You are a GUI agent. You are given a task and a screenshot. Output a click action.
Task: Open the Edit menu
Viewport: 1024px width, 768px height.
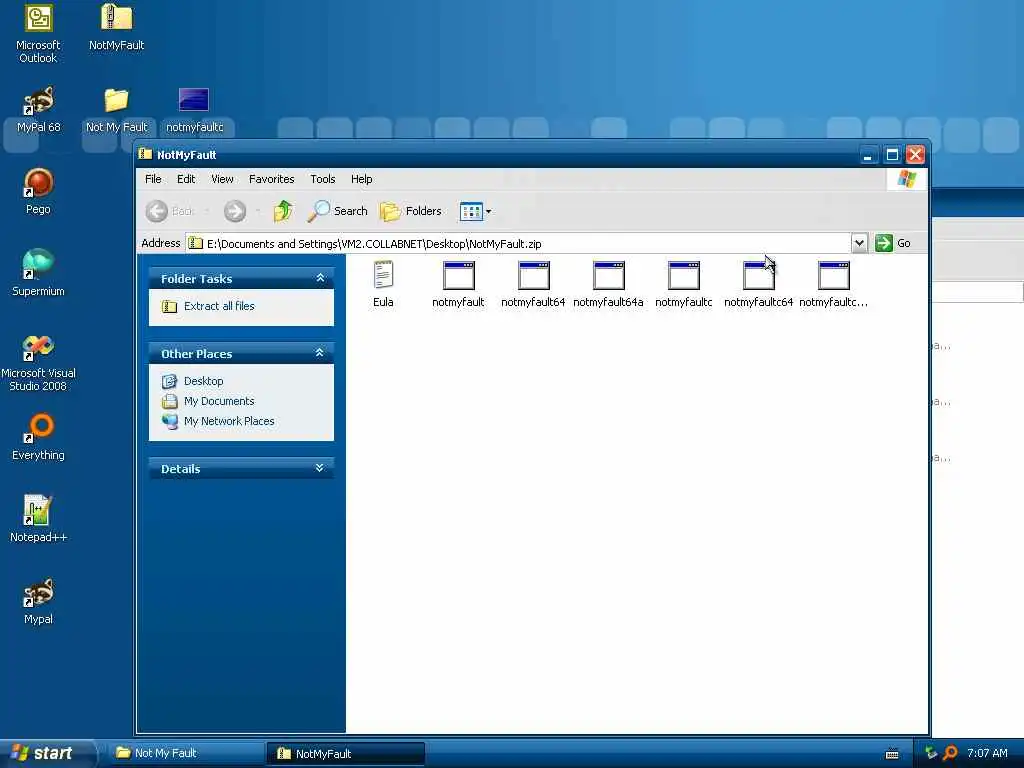(x=186, y=179)
